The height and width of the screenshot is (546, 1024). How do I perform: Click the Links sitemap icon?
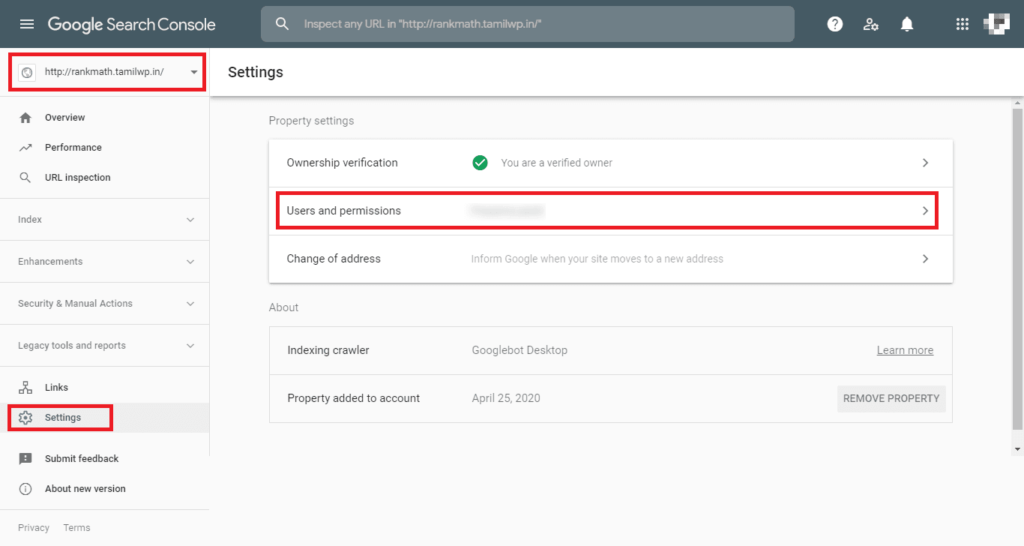[25, 387]
